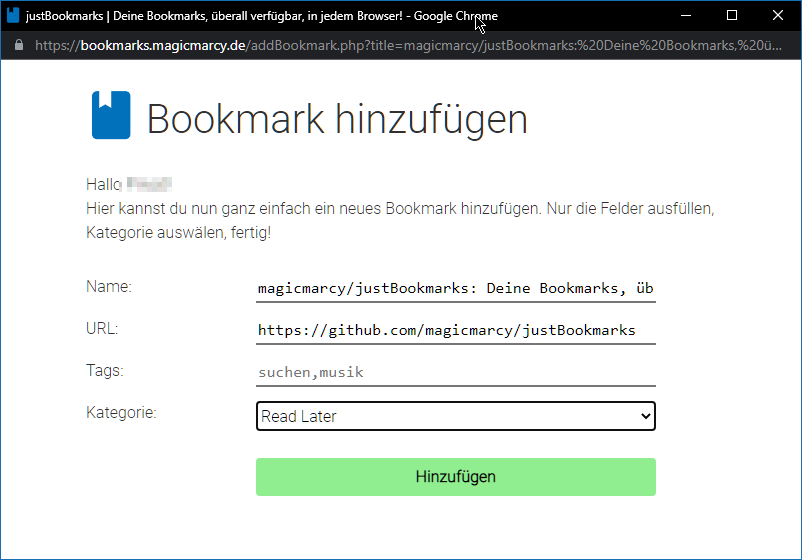
Task: Close the Chrome popup window
Action: point(778,15)
